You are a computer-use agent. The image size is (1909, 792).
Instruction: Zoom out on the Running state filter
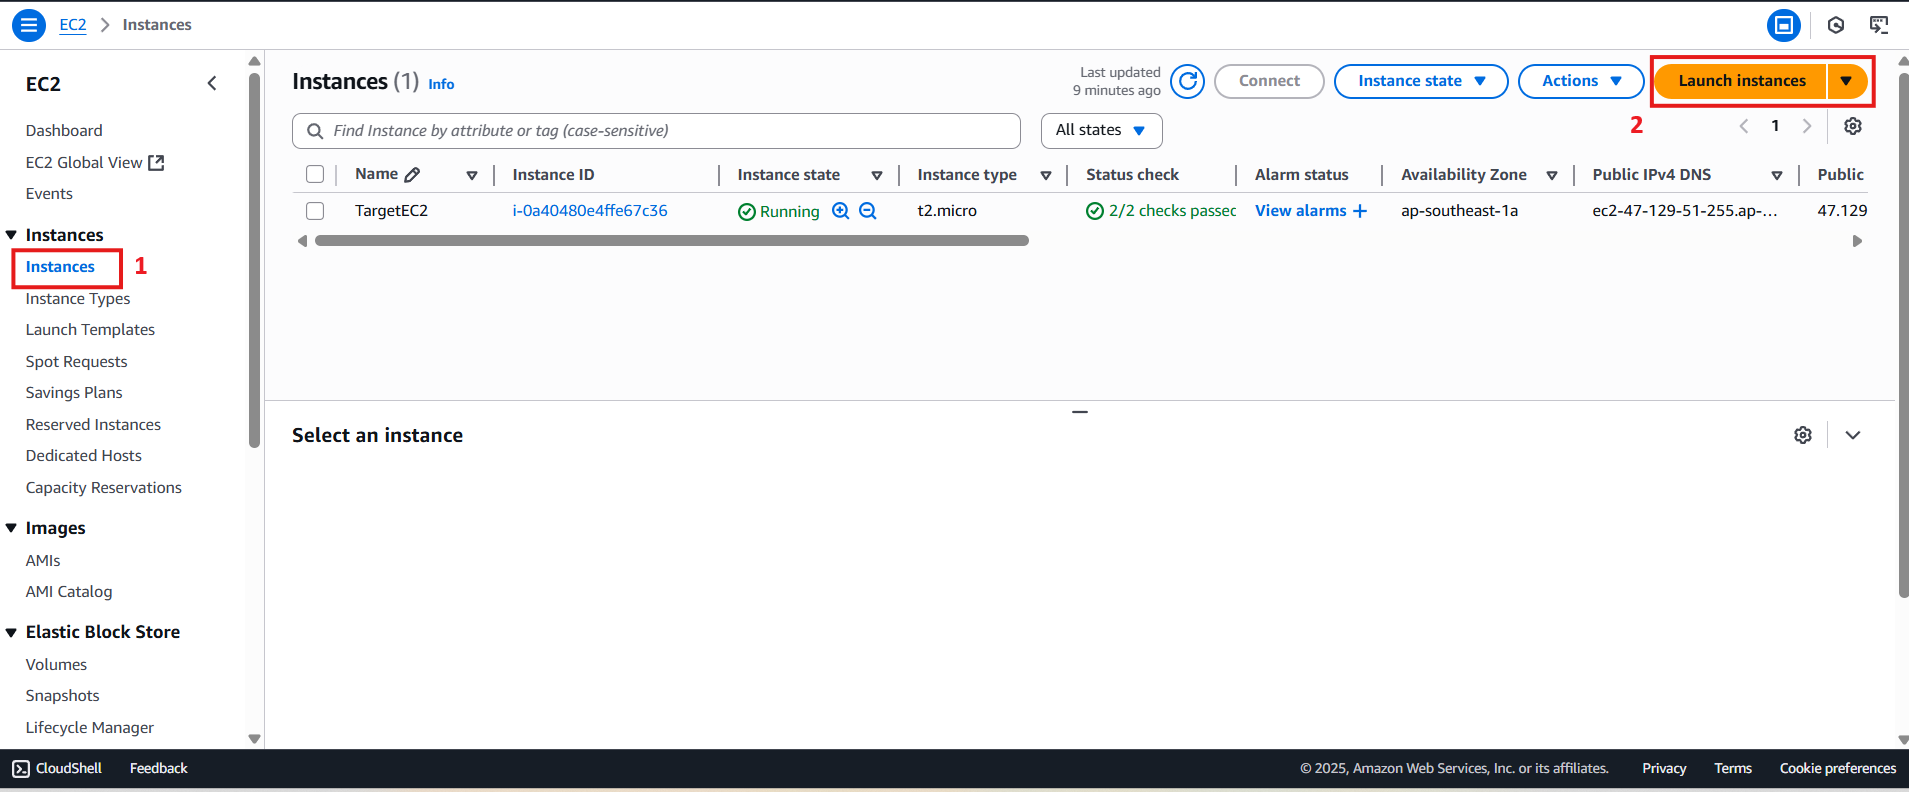pos(868,211)
